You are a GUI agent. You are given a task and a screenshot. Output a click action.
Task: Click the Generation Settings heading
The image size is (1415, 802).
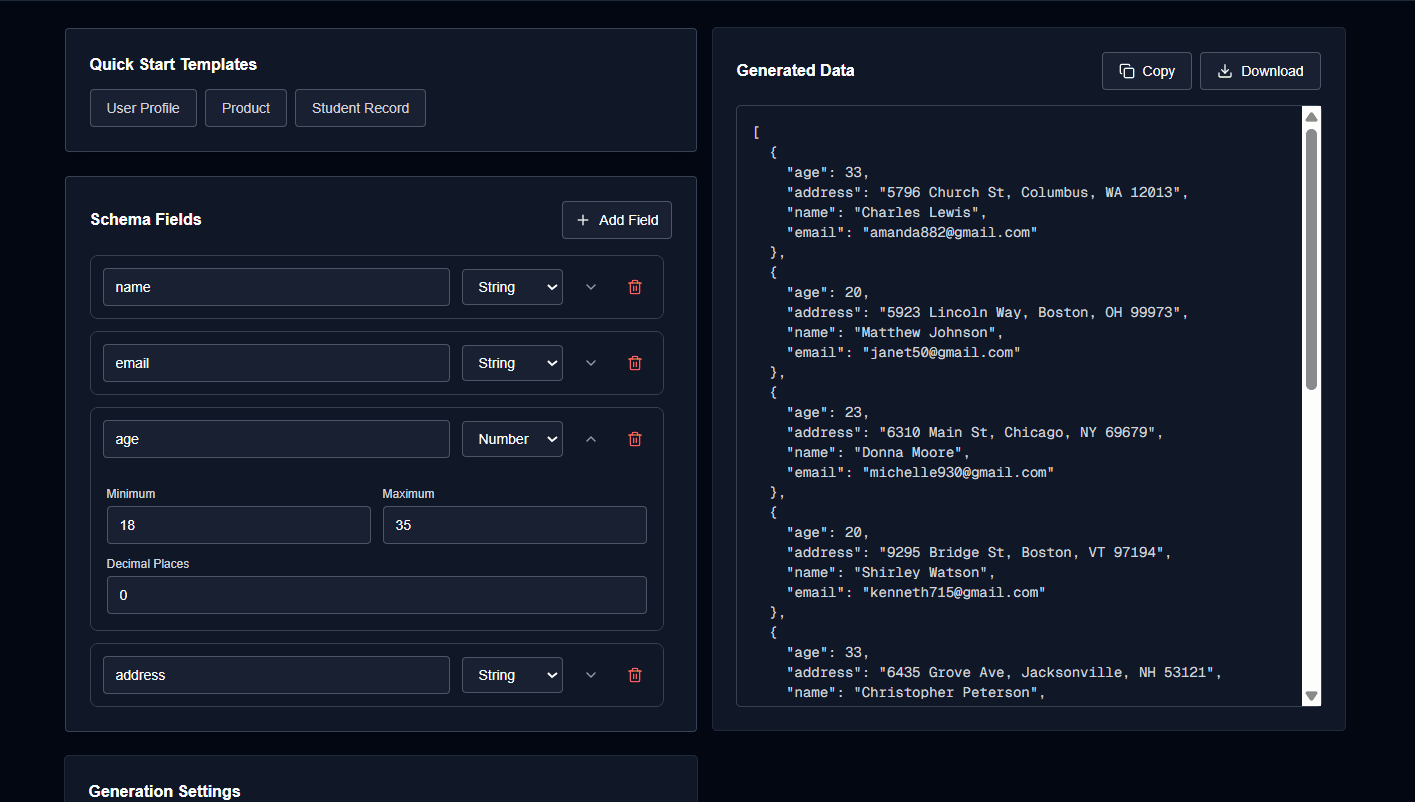[x=164, y=791]
